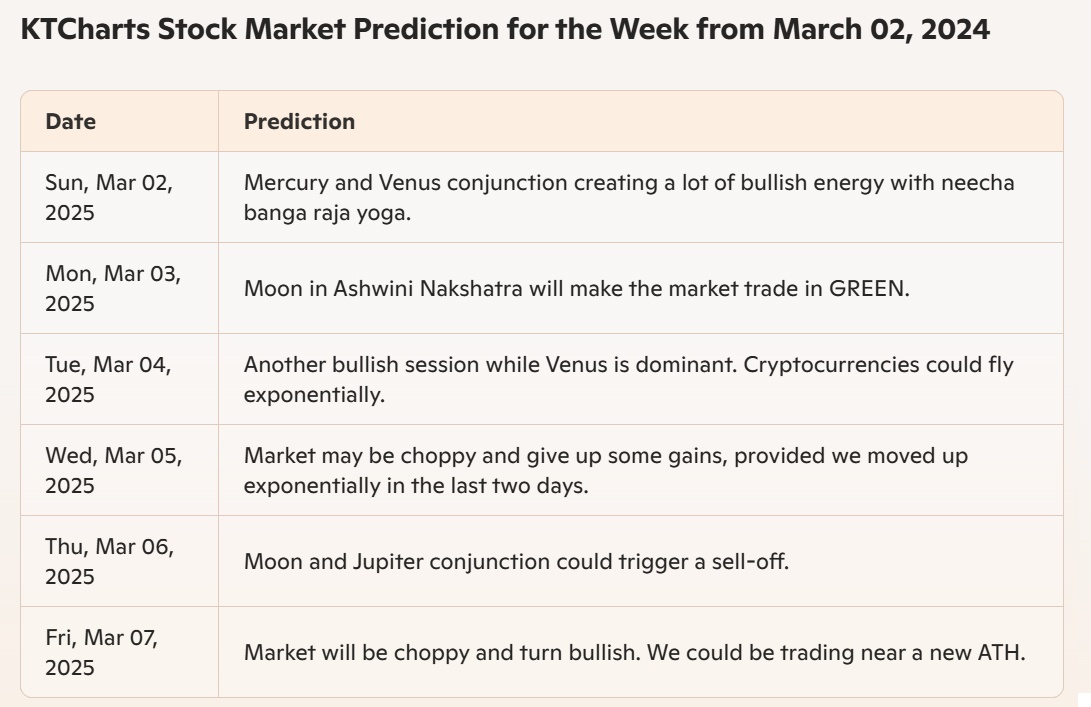1091x707 pixels.
Task: Click the 'banga raja yoga' text line
Action: [x=327, y=213]
